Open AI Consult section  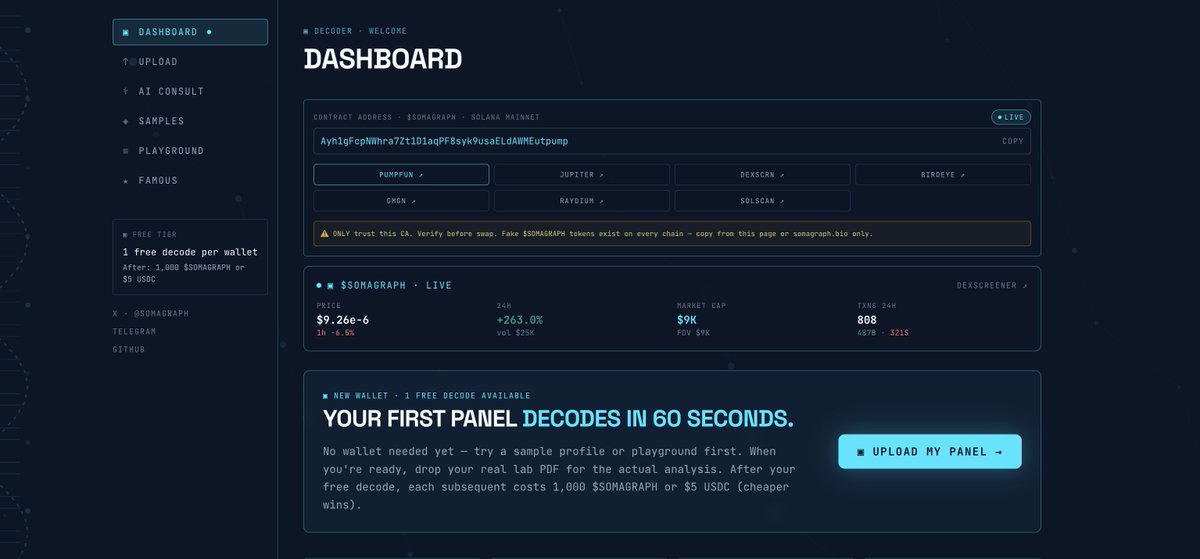pyautogui.click(x=190, y=91)
